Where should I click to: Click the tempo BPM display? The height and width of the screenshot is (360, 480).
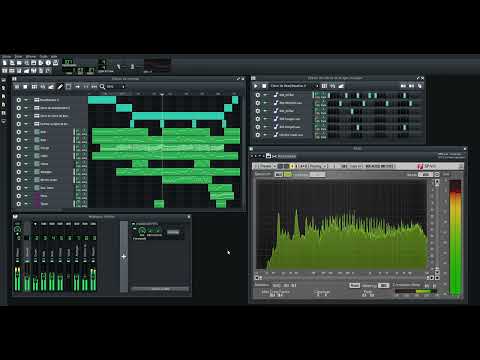[68, 62]
